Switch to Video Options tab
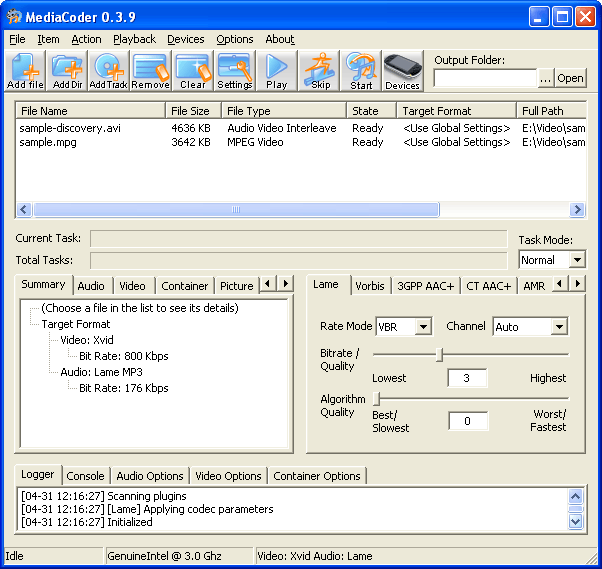The width and height of the screenshot is (602, 569). 228,476
